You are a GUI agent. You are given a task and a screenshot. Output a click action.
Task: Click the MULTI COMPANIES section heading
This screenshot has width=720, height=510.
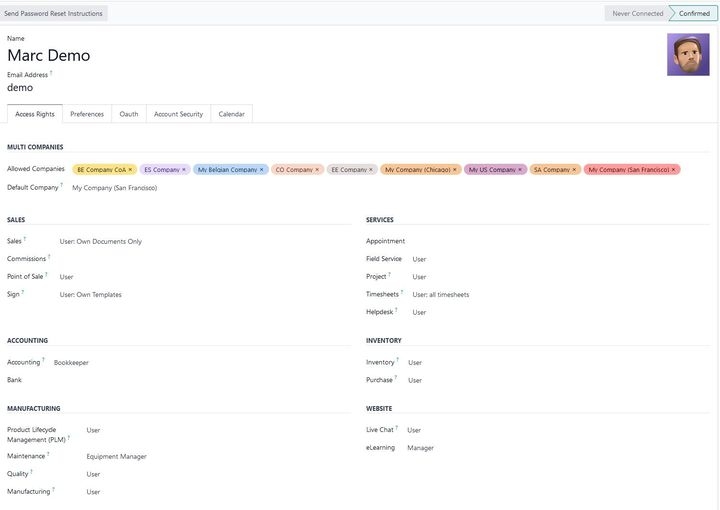click(x=35, y=147)
